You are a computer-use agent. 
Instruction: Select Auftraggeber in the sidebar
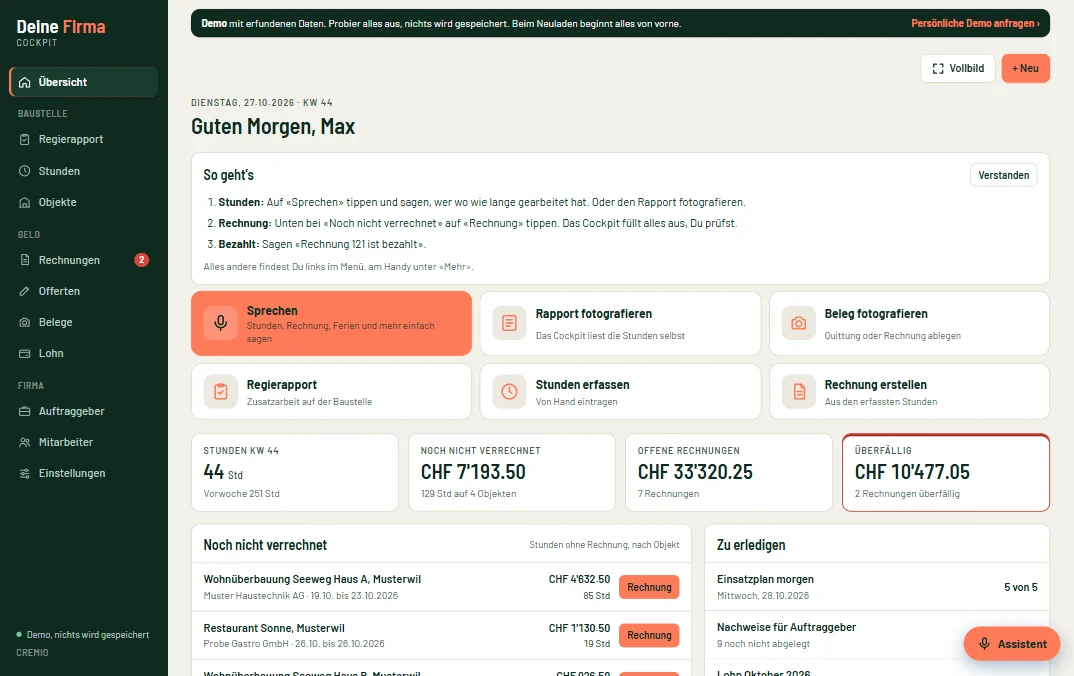pyautogui.click(x=84, y=411)
